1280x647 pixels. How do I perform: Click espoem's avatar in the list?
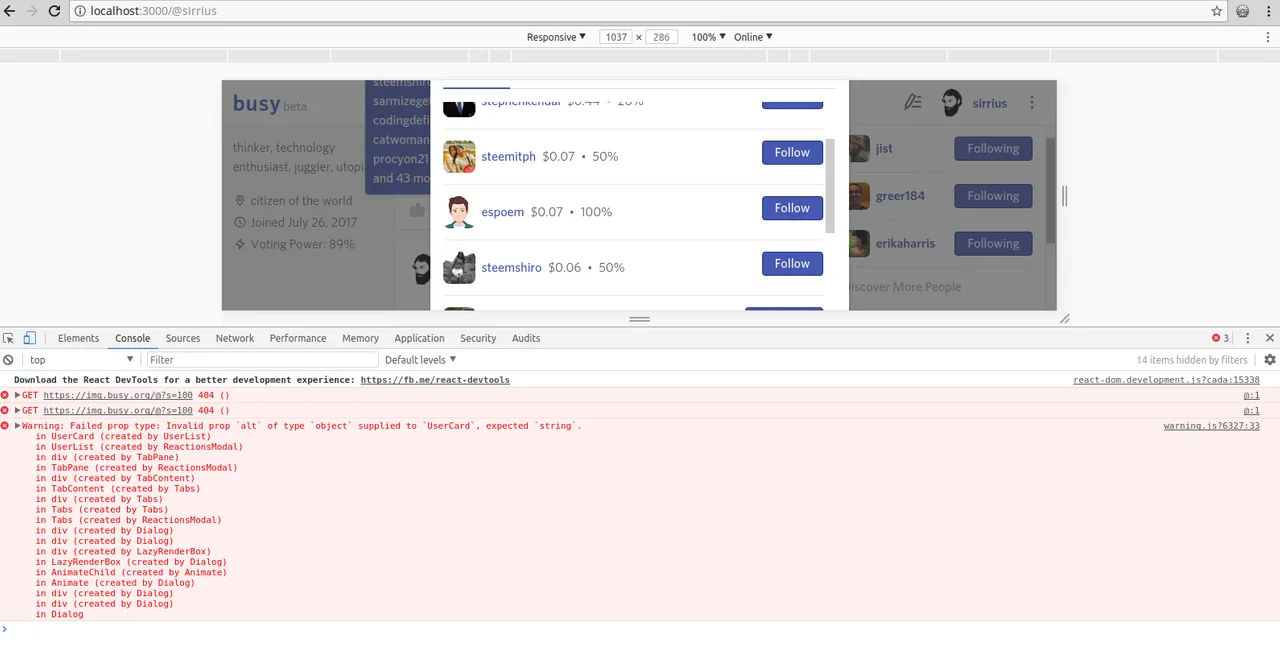[459, 212]
